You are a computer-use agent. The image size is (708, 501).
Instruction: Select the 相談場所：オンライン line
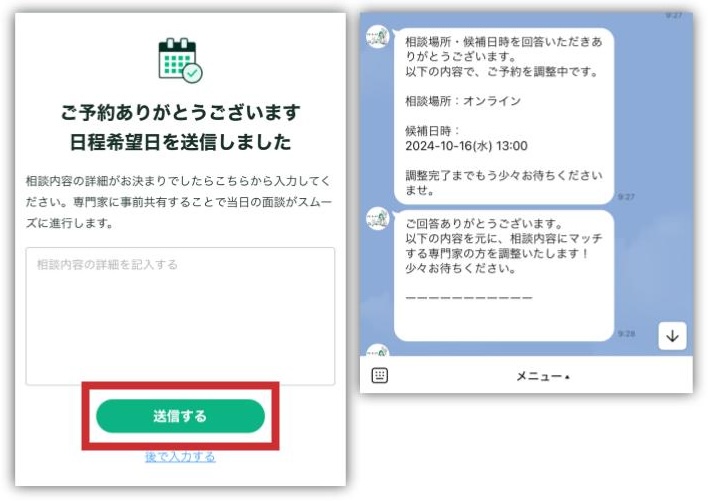[463, 101]
